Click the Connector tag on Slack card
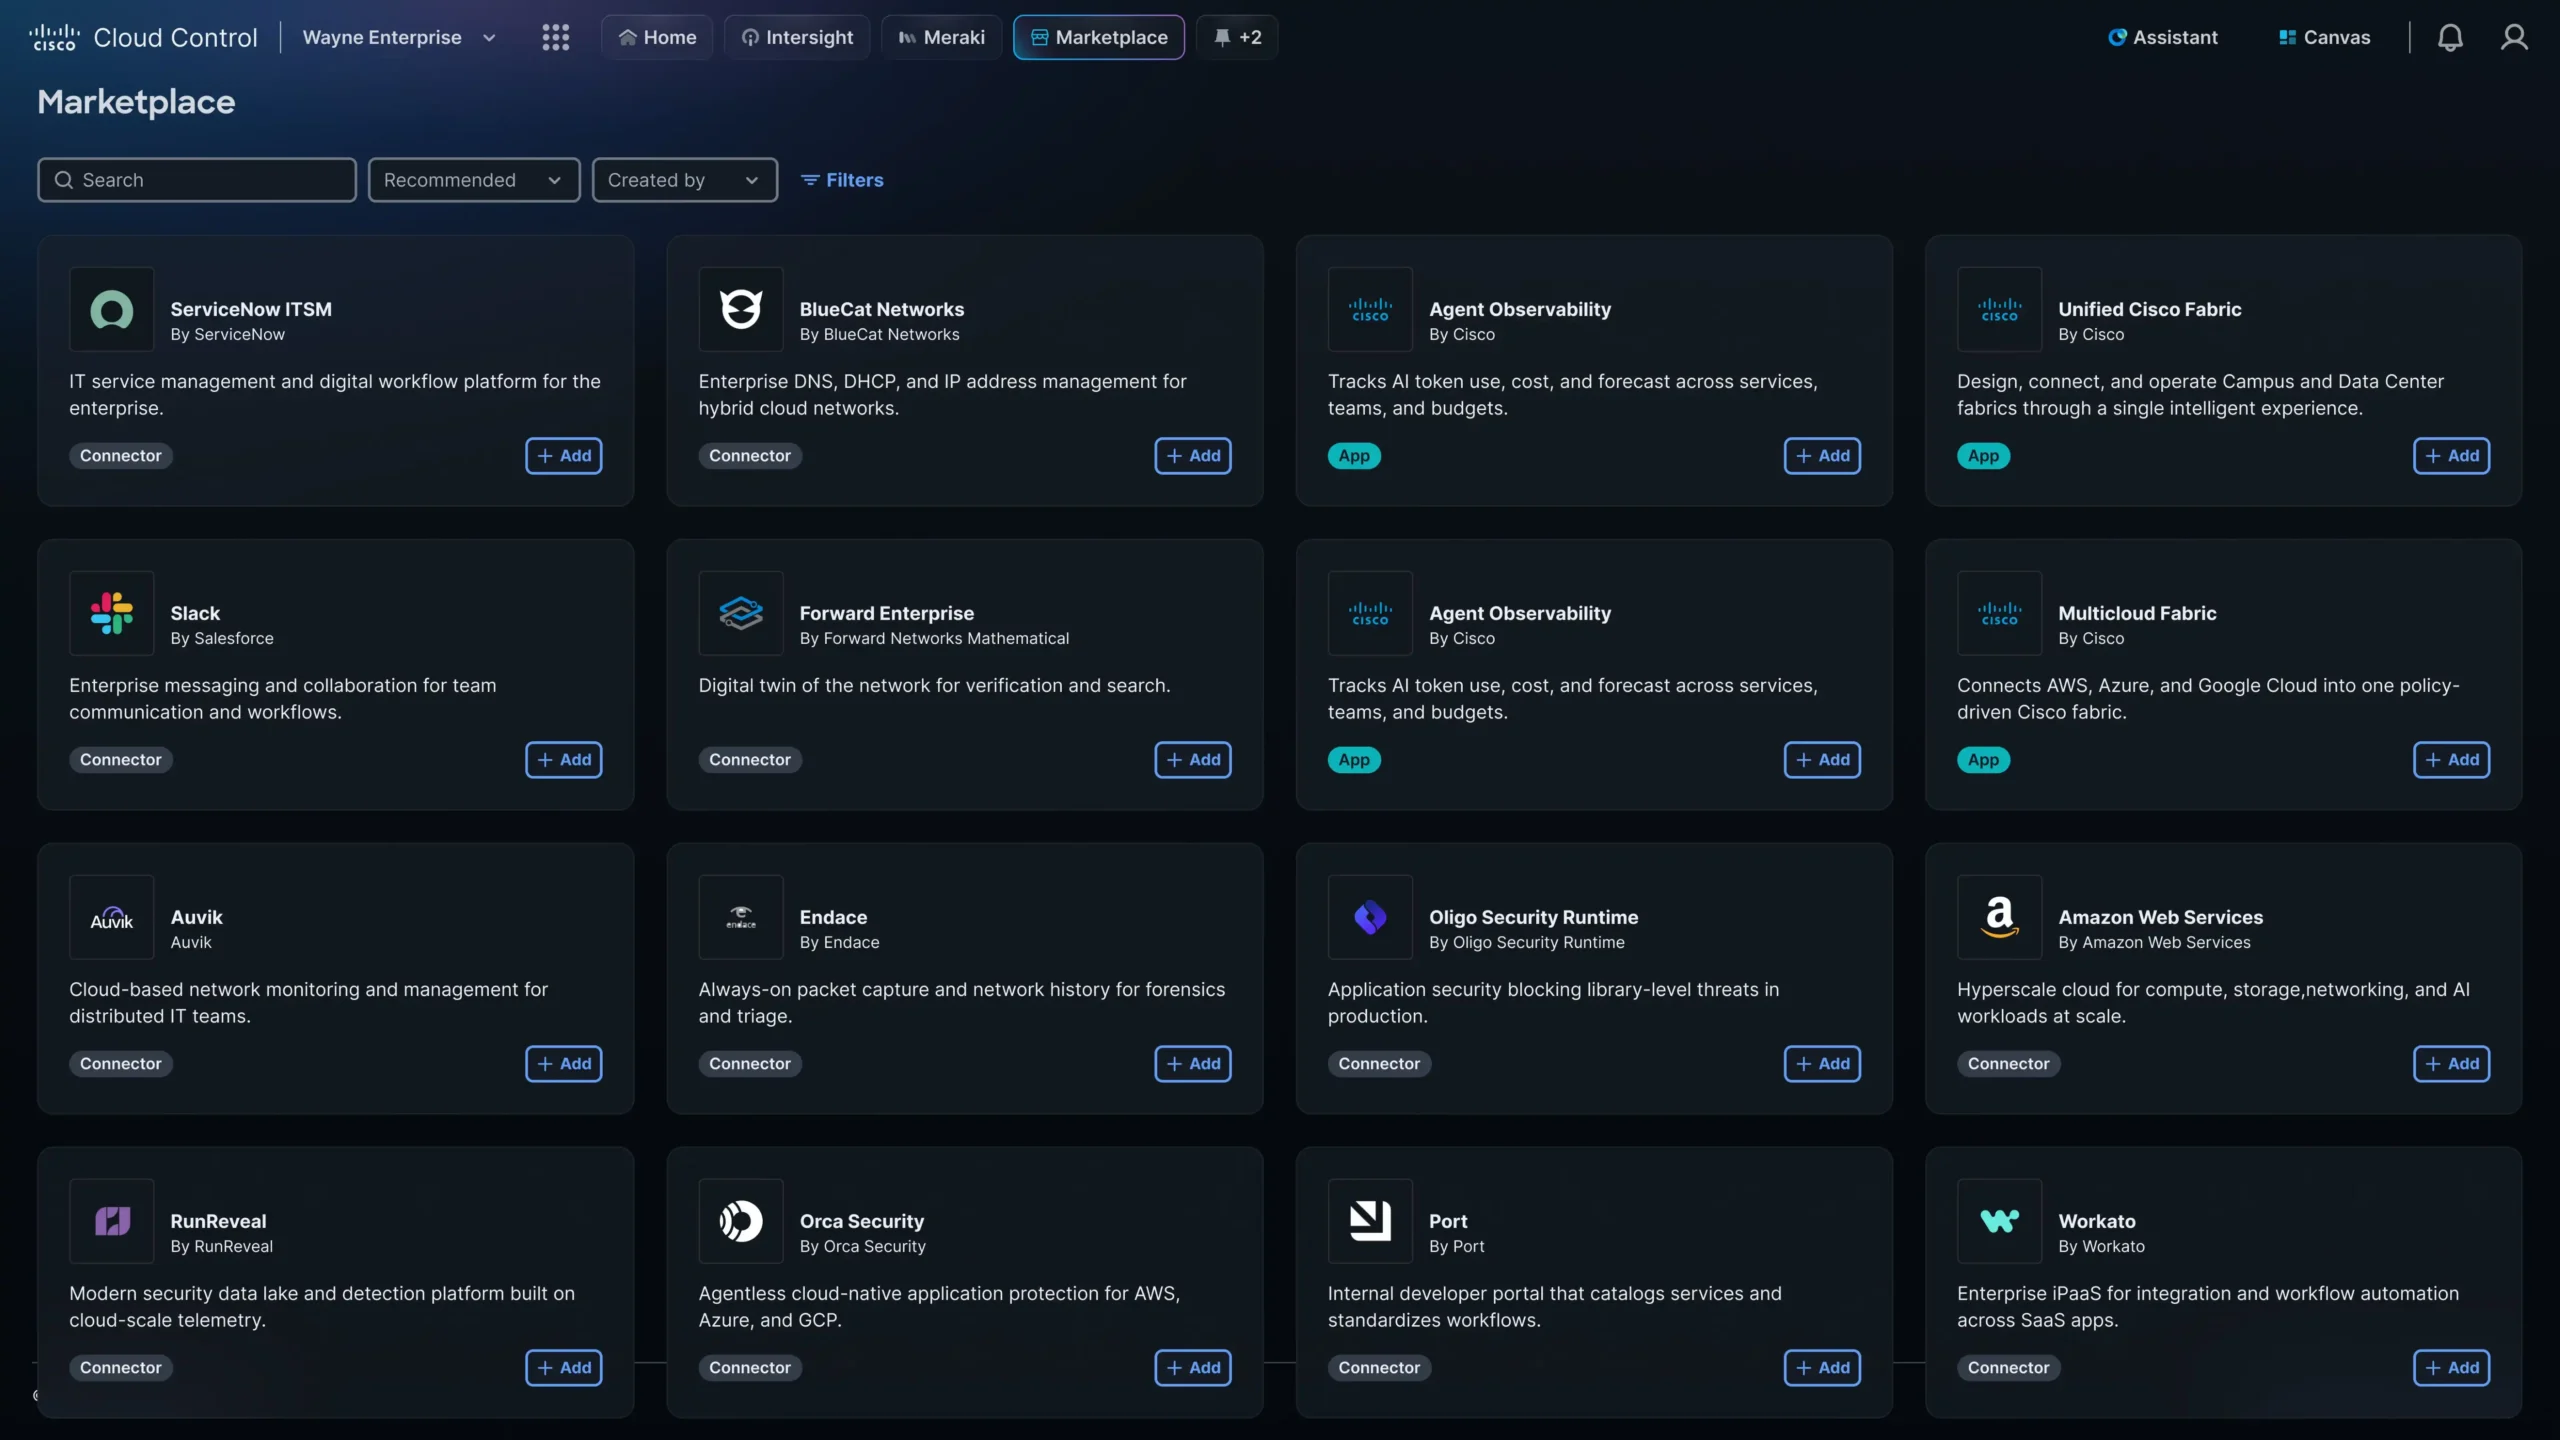 coord(121,760)
